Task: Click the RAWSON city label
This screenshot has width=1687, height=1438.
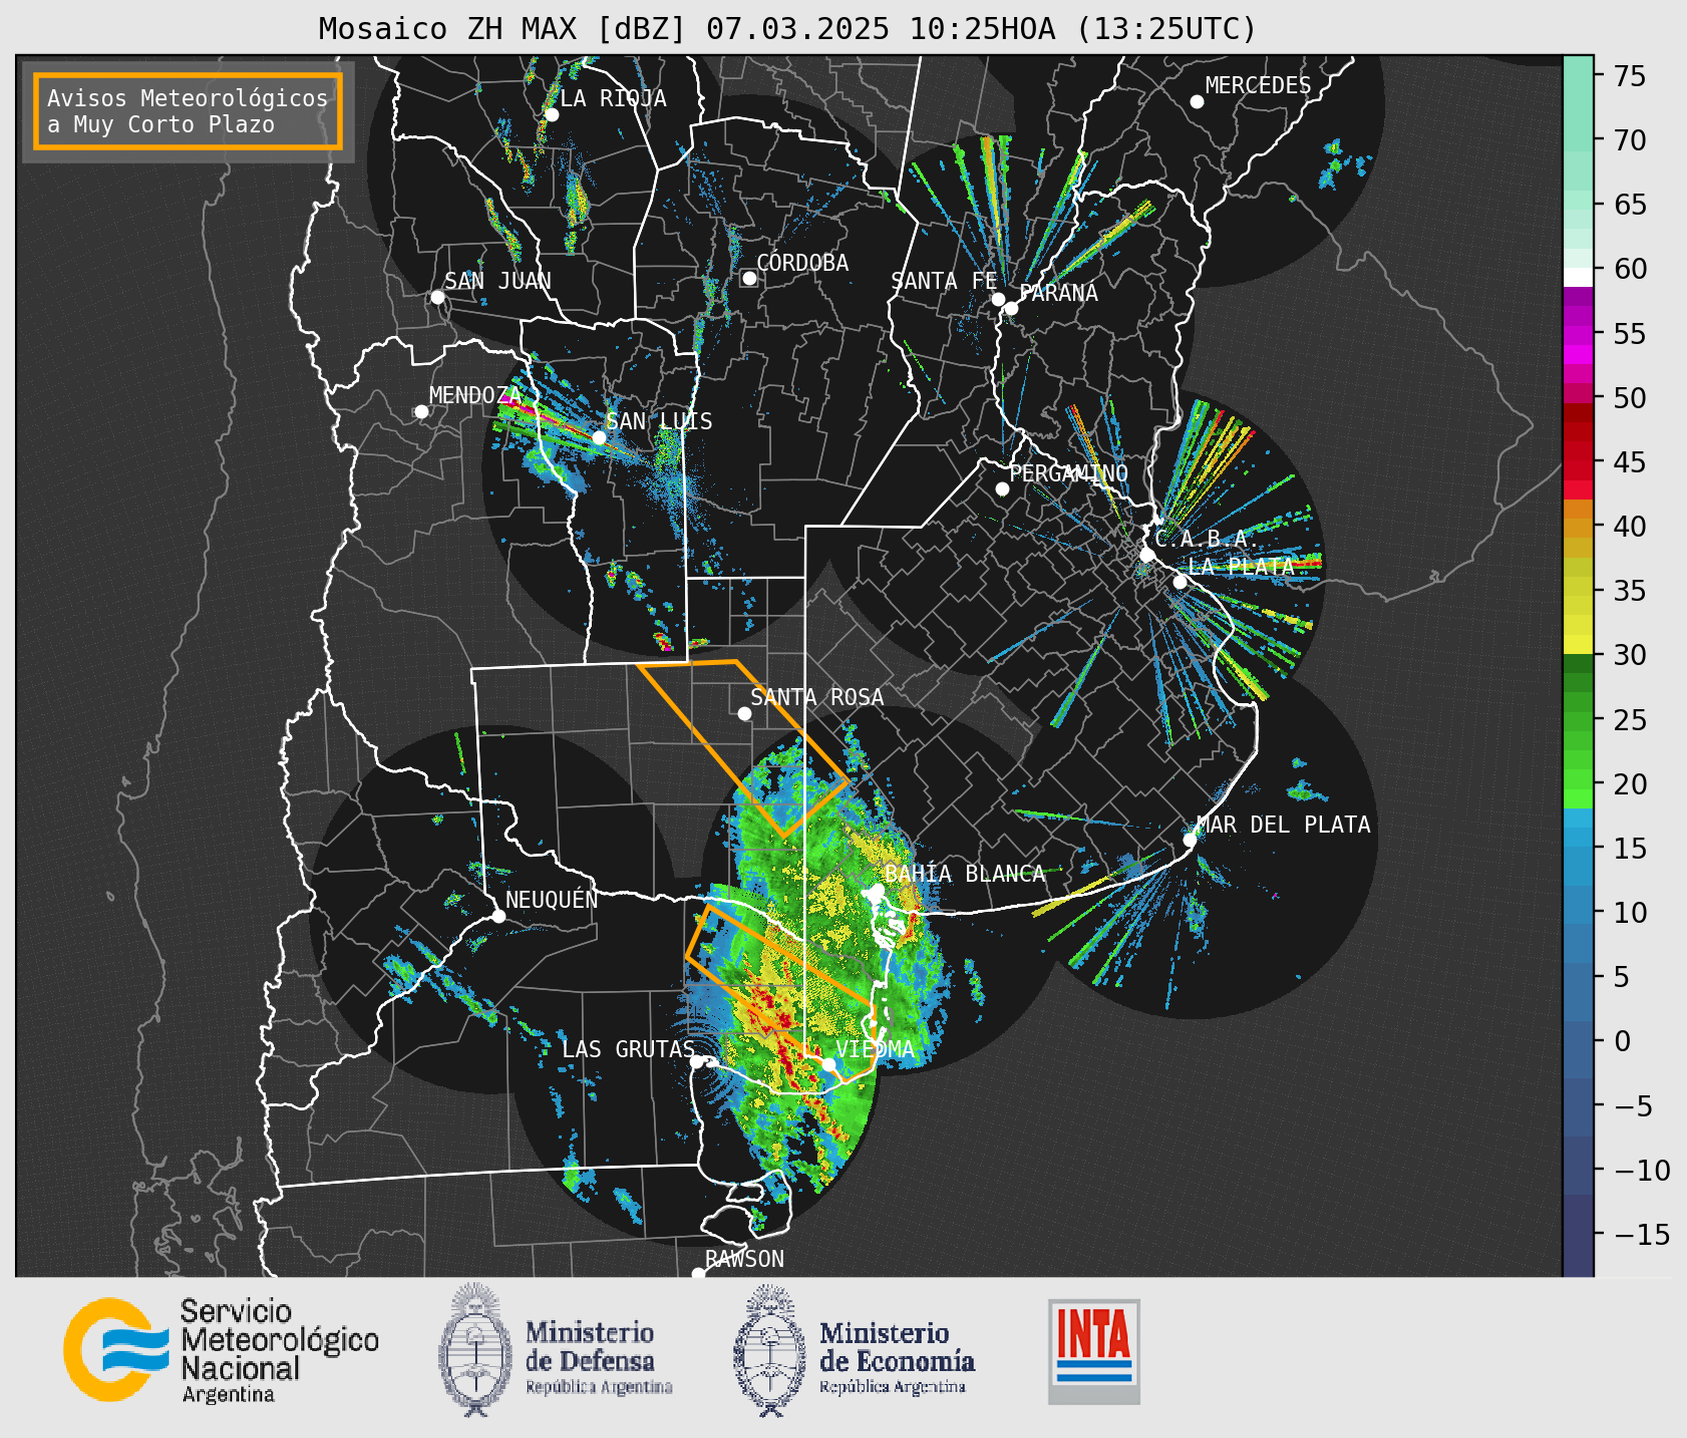Action: pyautogui.click(x=745, y=1259)
